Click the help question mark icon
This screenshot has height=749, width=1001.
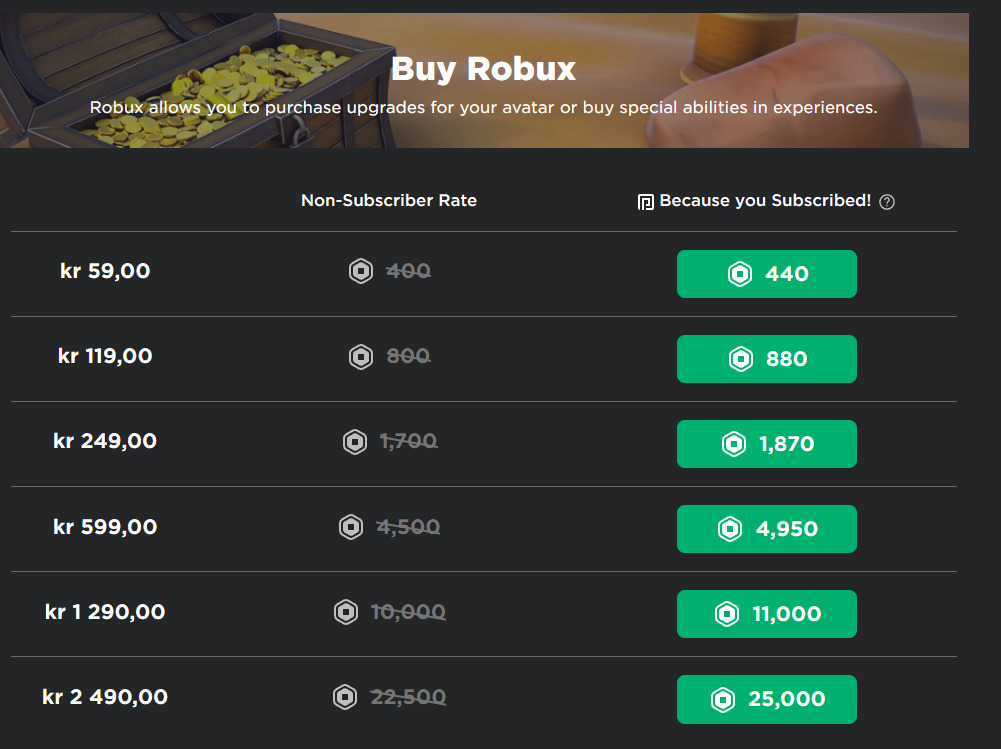[x=887, y=202]
